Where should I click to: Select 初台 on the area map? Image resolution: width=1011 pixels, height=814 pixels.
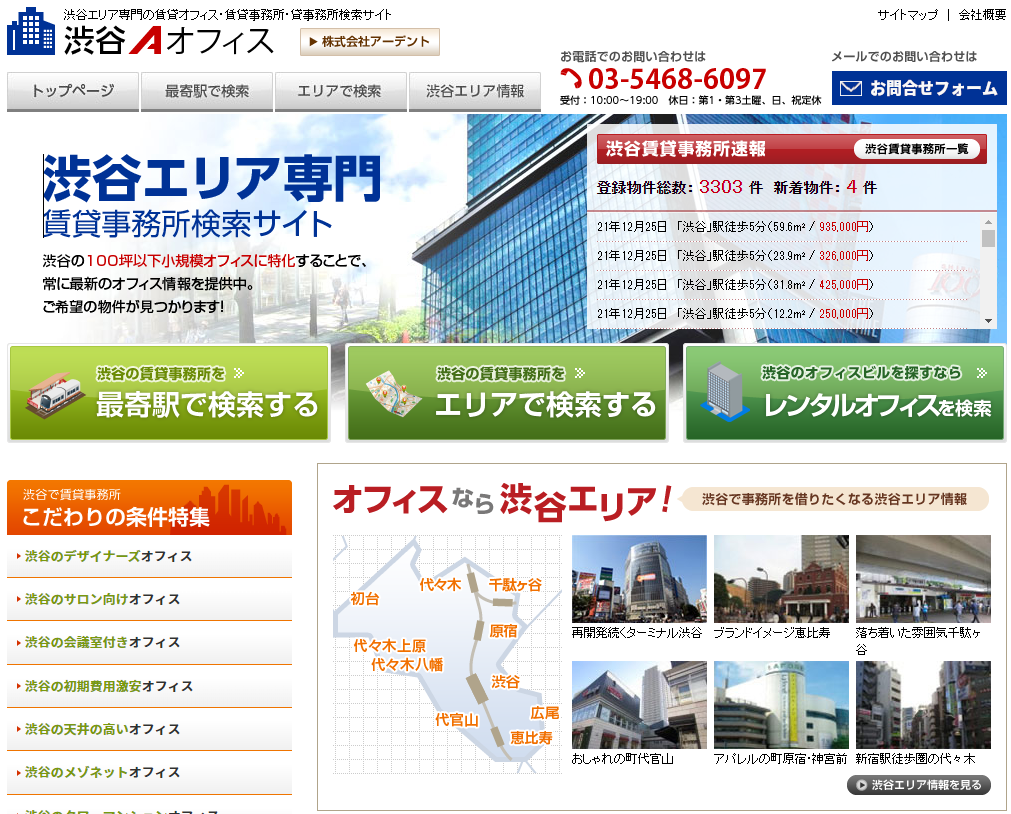(x=364, y=599)
